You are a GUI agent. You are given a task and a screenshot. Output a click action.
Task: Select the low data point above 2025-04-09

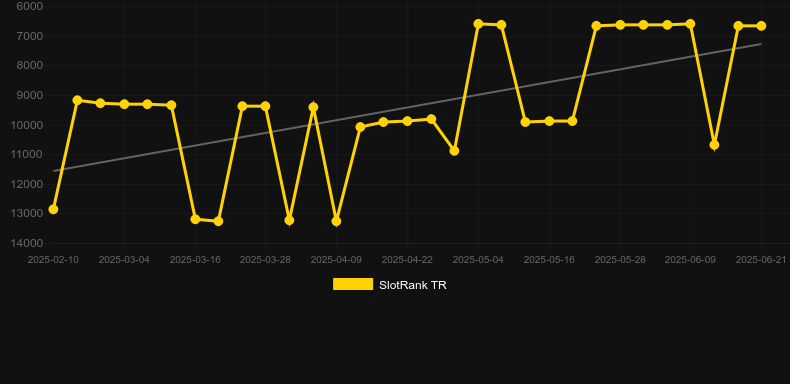click(336, 221)
